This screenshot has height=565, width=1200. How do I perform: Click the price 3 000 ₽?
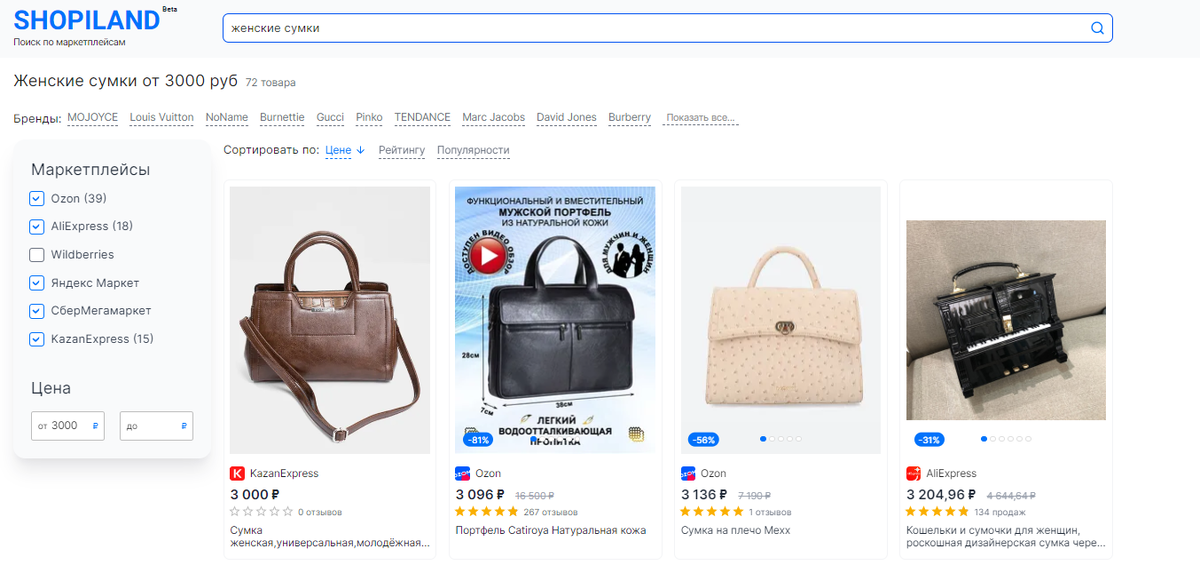click(255, 494)
